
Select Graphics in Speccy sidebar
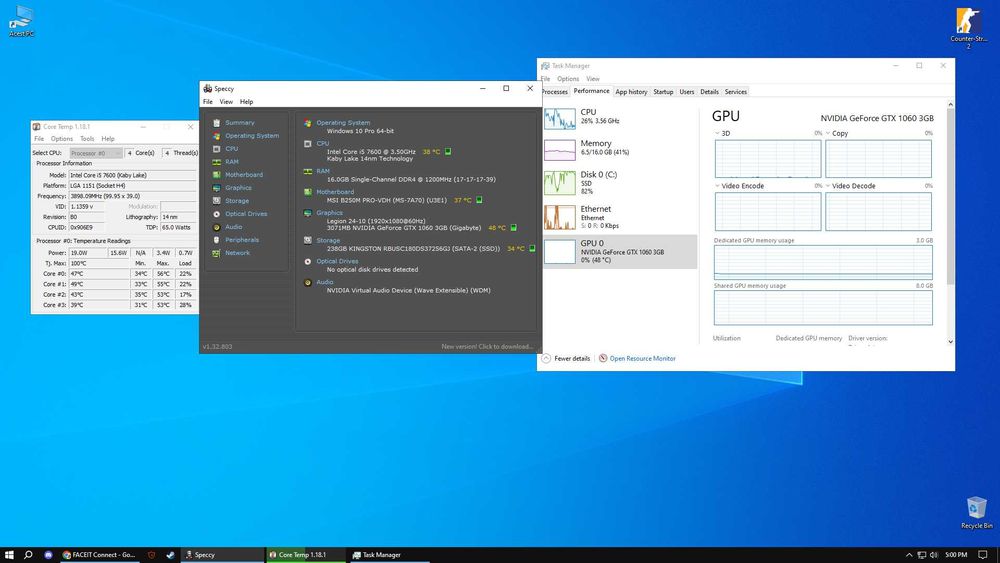pyautogui.click(x=238, y=187)
